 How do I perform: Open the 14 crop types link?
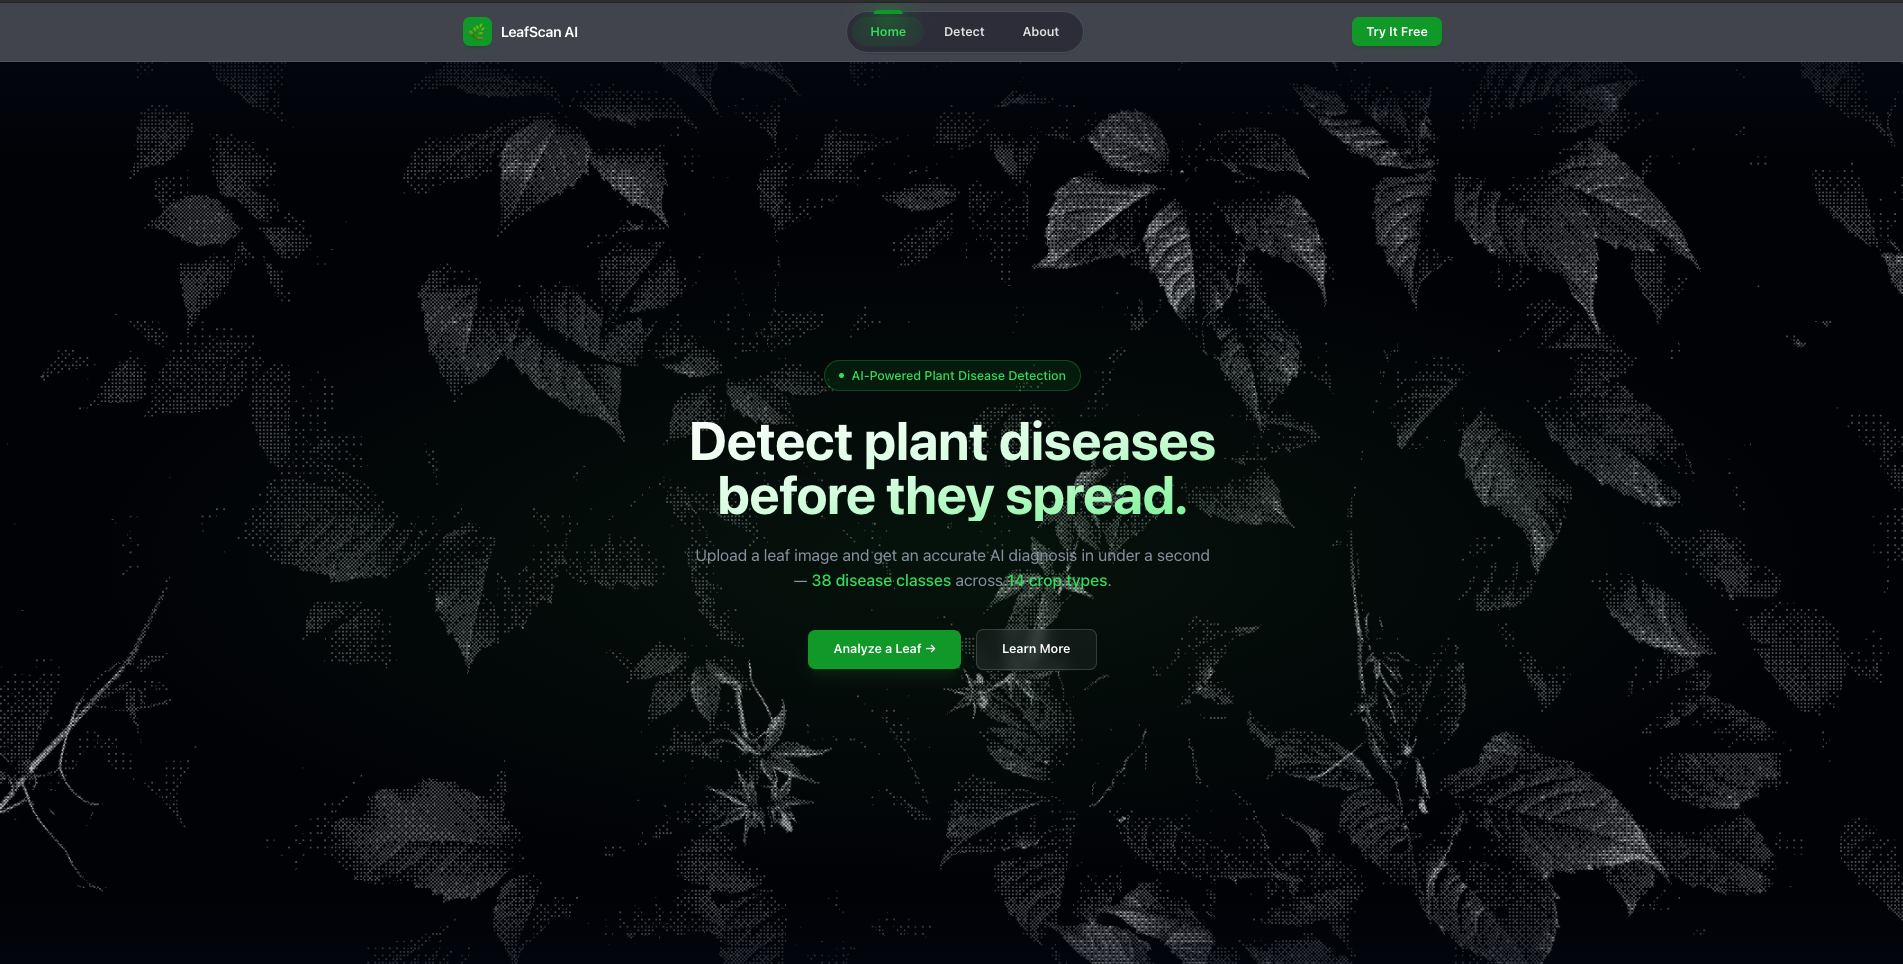coord(1055,580)
